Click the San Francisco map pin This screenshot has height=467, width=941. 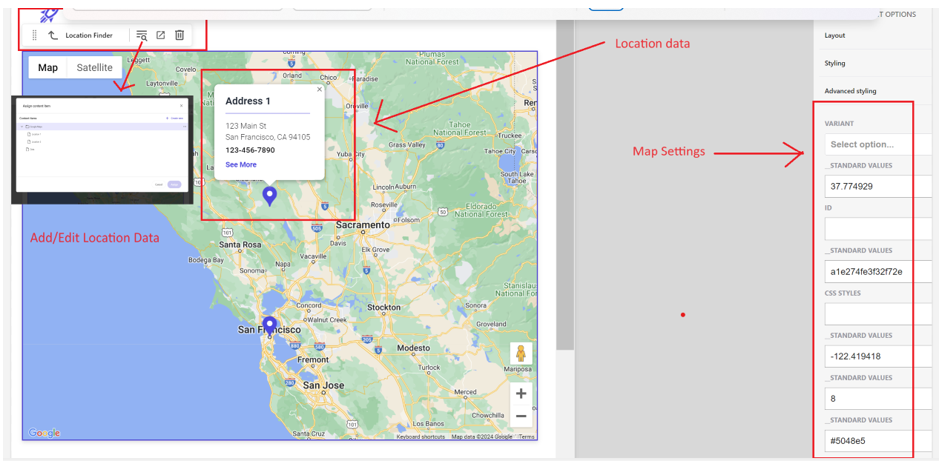point(269,327)
